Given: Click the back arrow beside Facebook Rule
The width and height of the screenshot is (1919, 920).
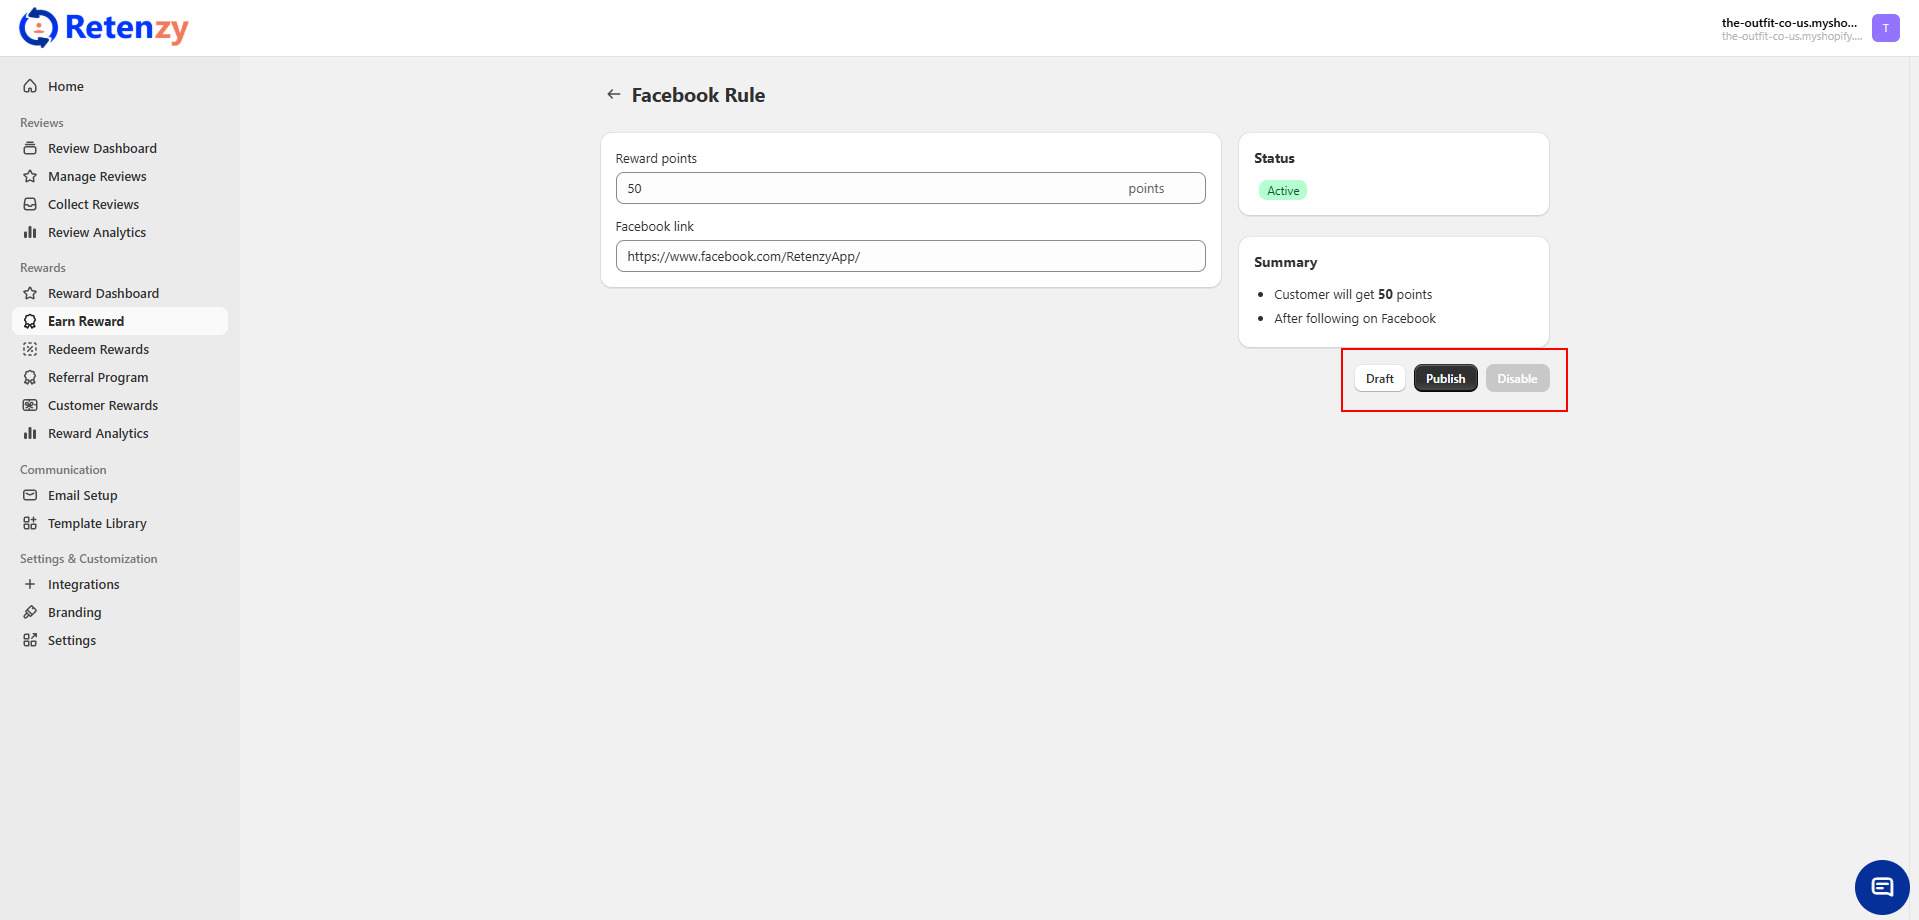Looking at the screenshot, I should pyautogui.click(x=613, y=94).
